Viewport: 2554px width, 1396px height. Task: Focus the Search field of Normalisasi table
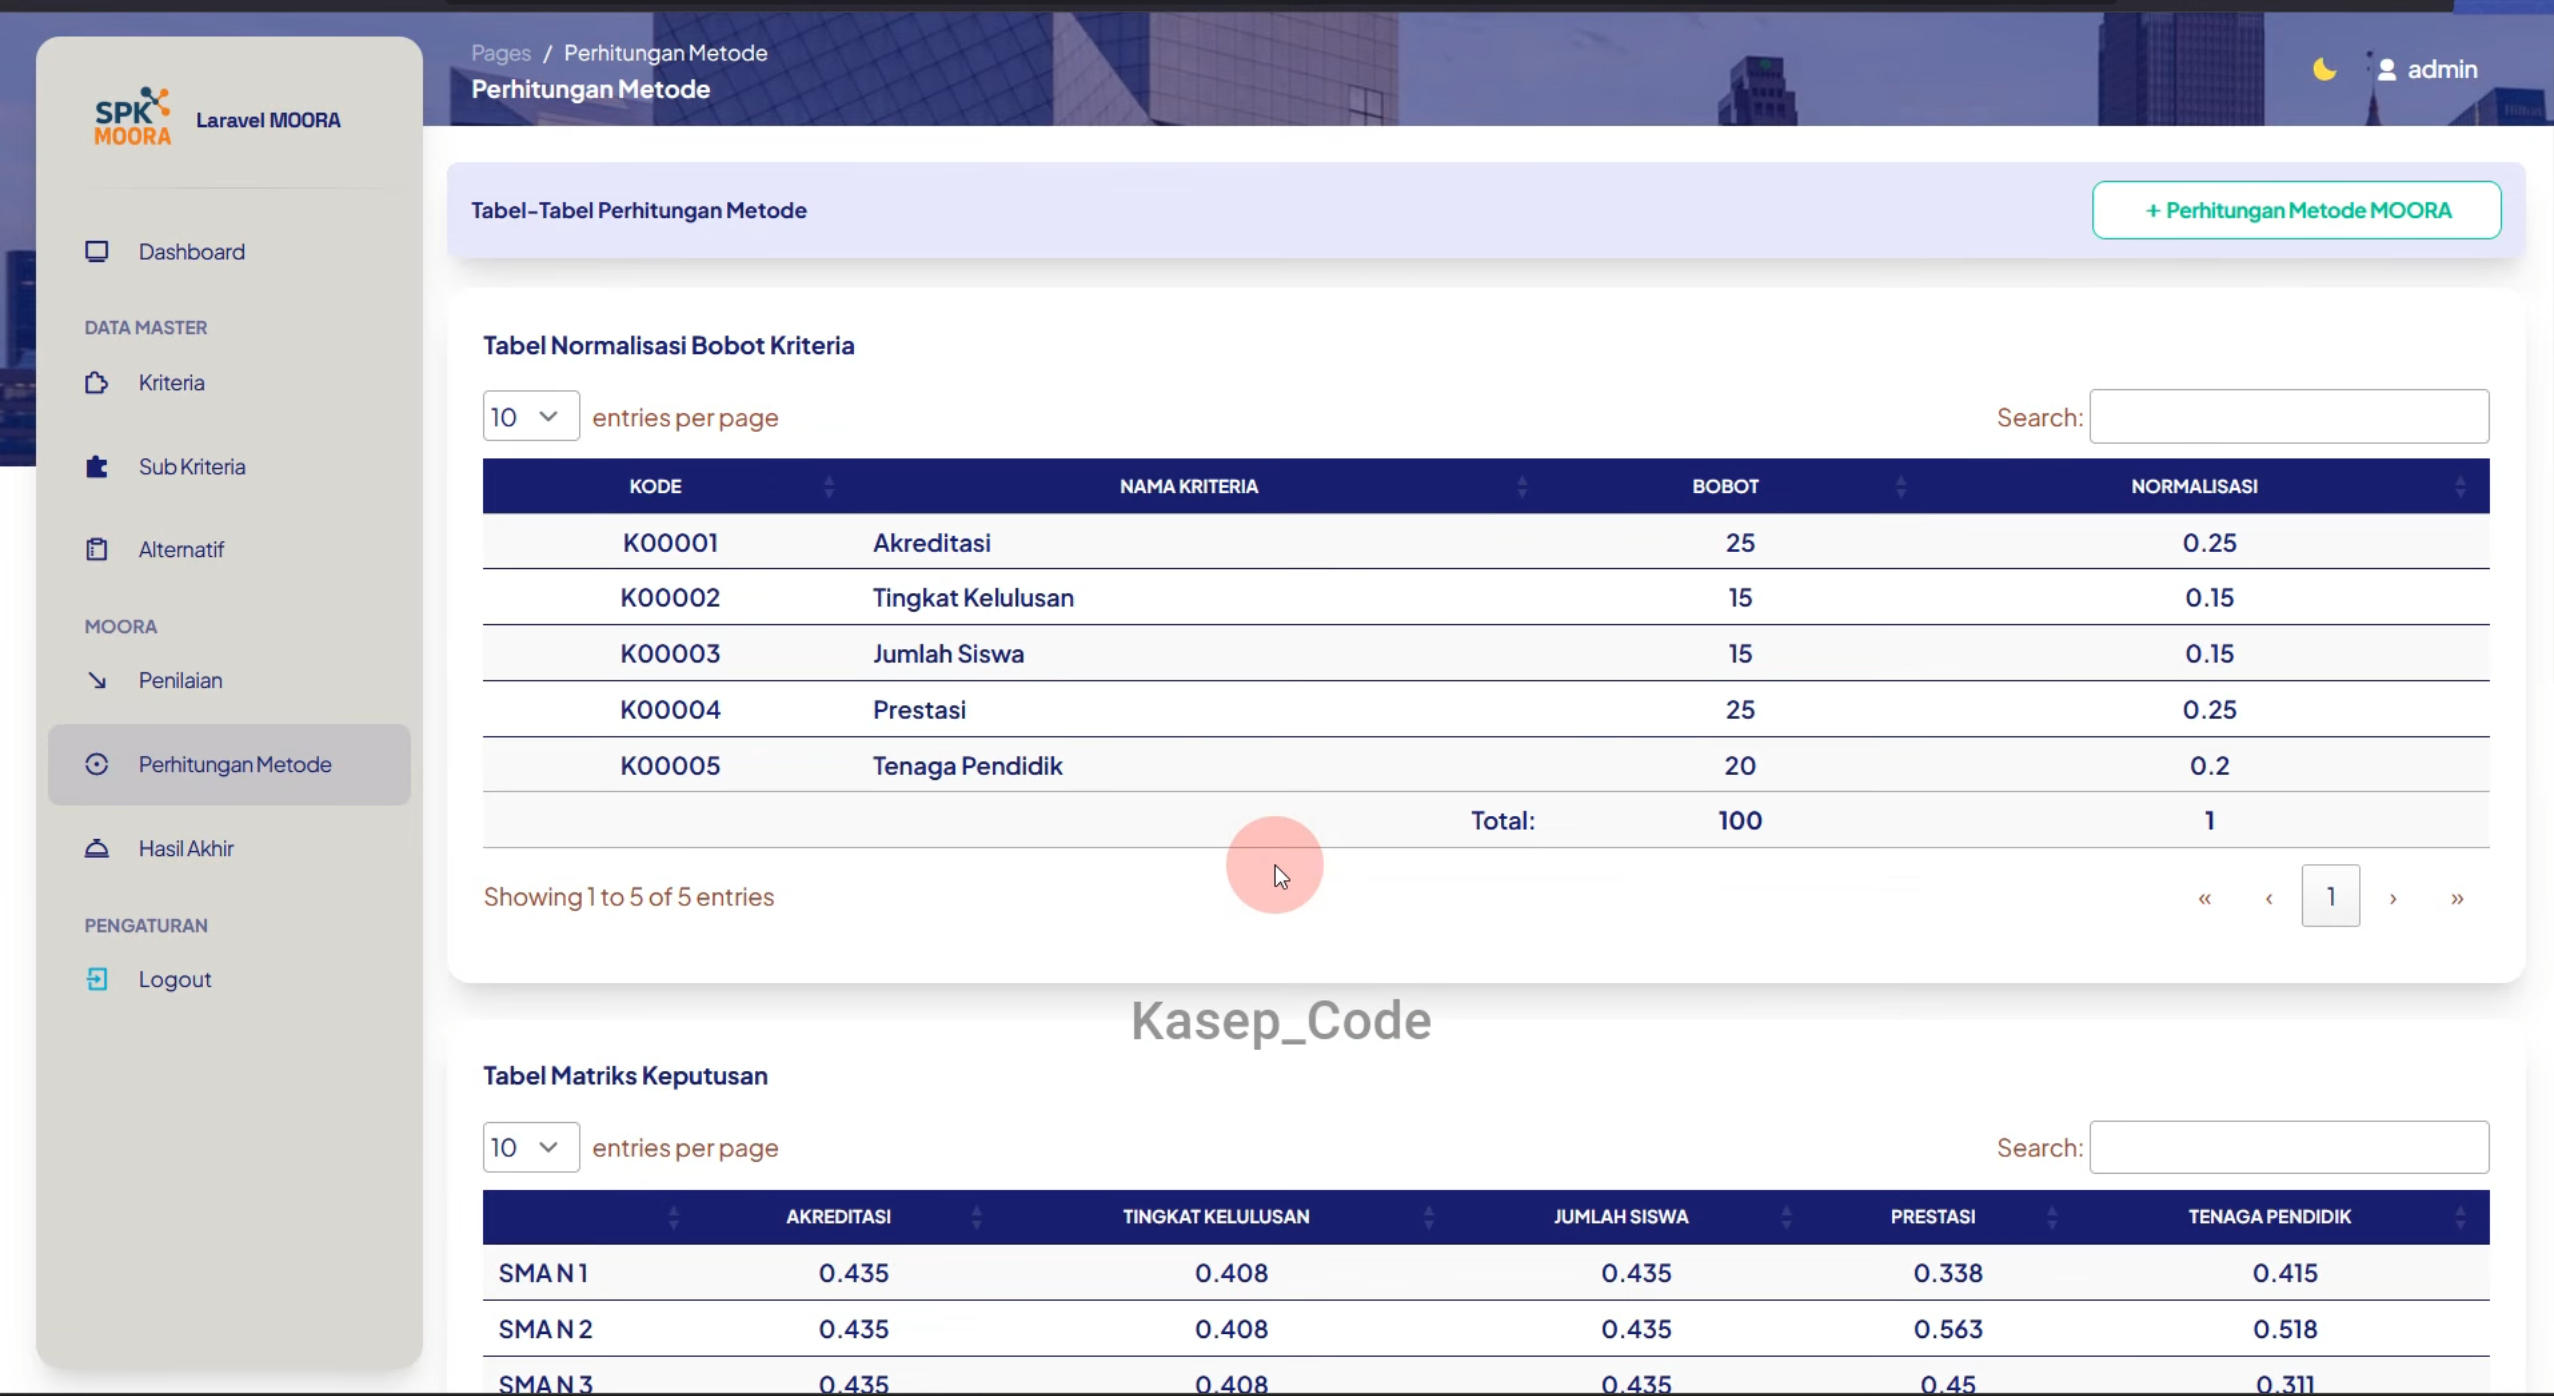coord(2289,416)
